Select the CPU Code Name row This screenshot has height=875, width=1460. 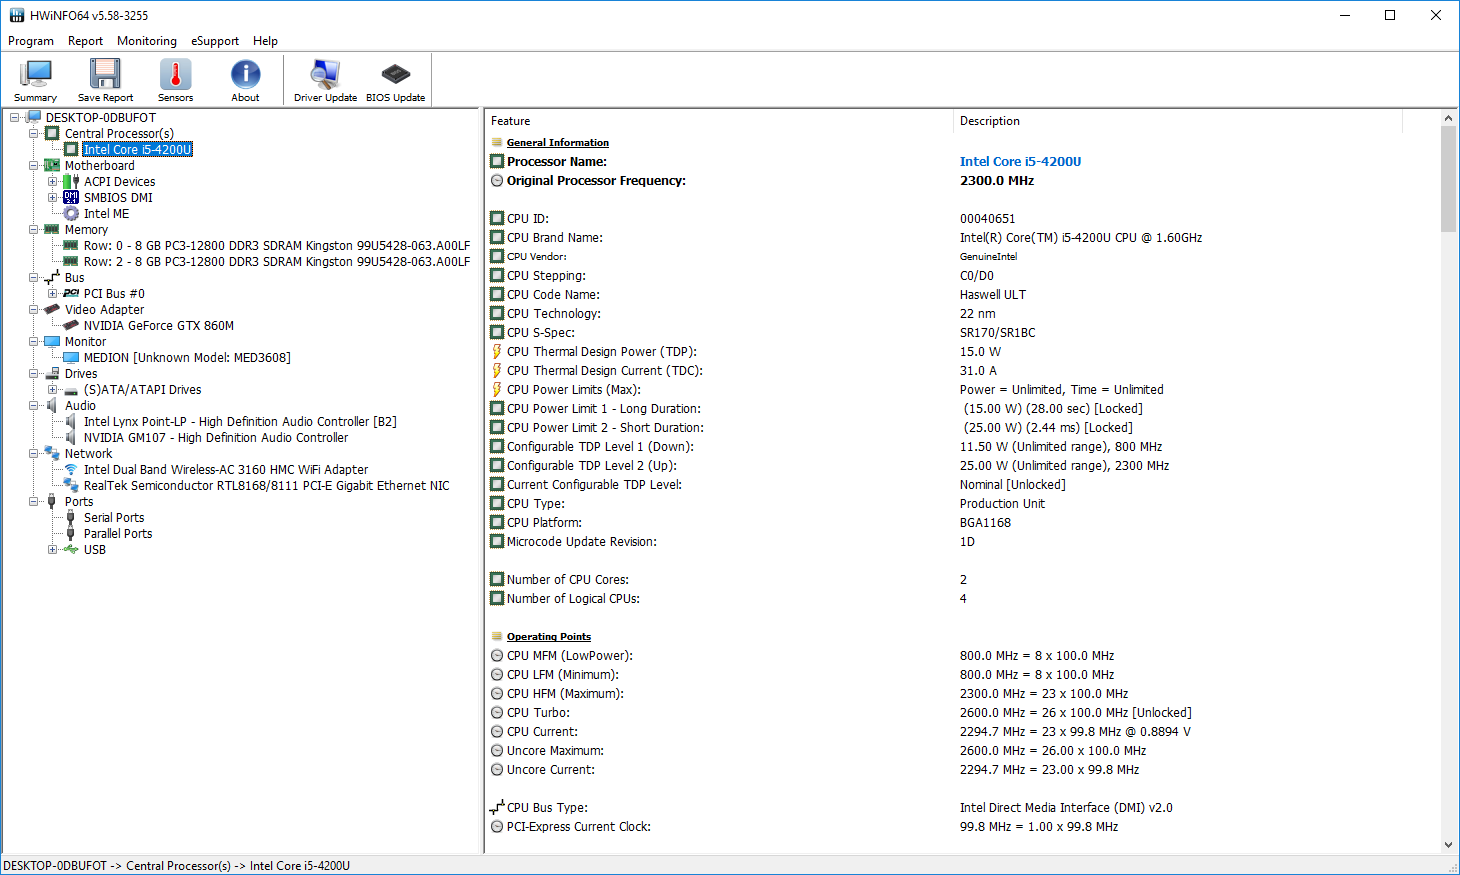(962, 295)
